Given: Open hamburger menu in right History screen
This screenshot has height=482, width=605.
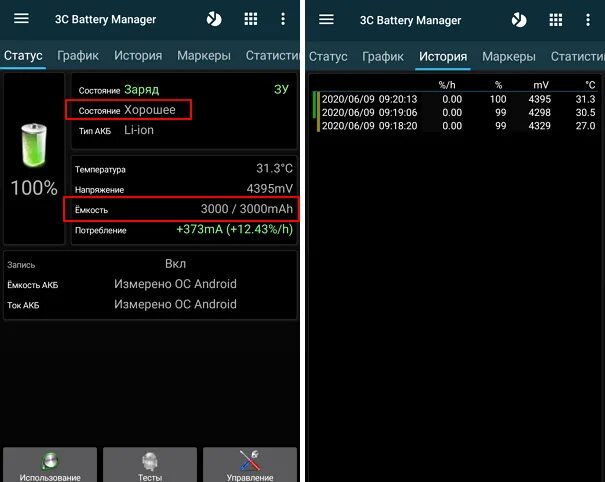Looking at the screenshot, I should tap(326, 19).
